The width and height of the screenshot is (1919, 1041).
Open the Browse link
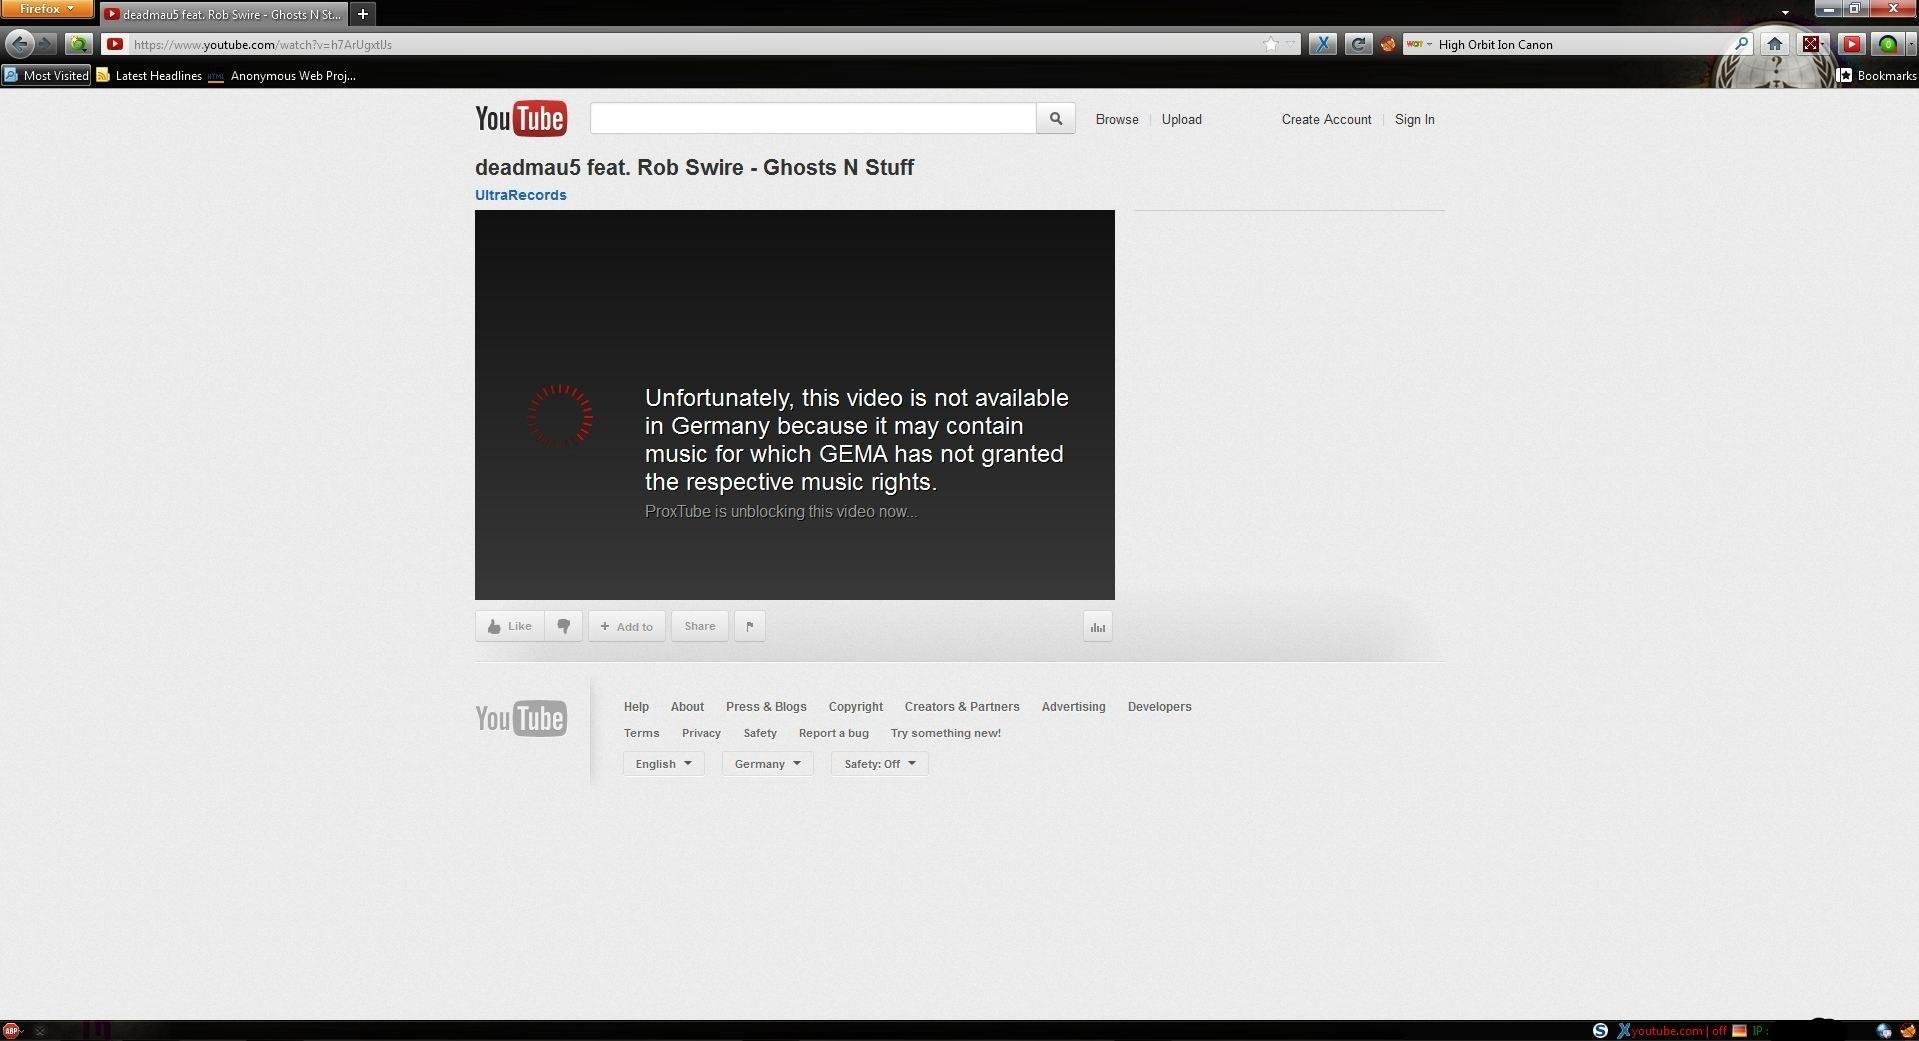tap(1117, 119)
